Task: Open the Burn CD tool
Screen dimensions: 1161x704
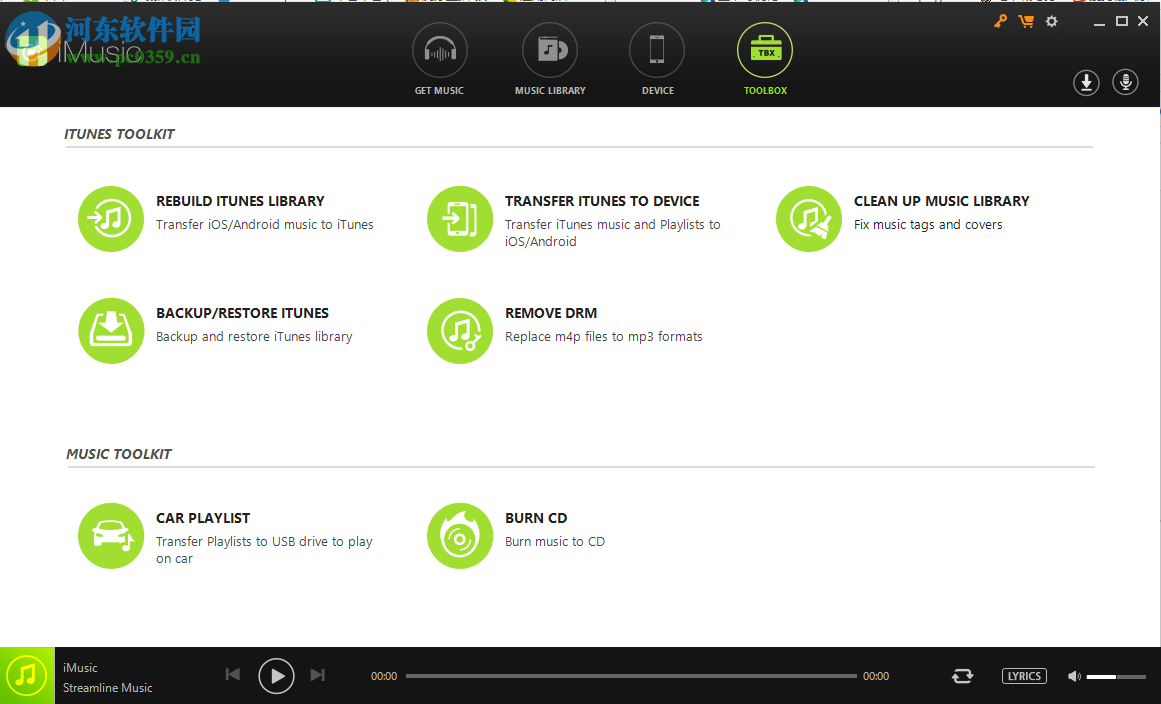Action: (460, 535)
